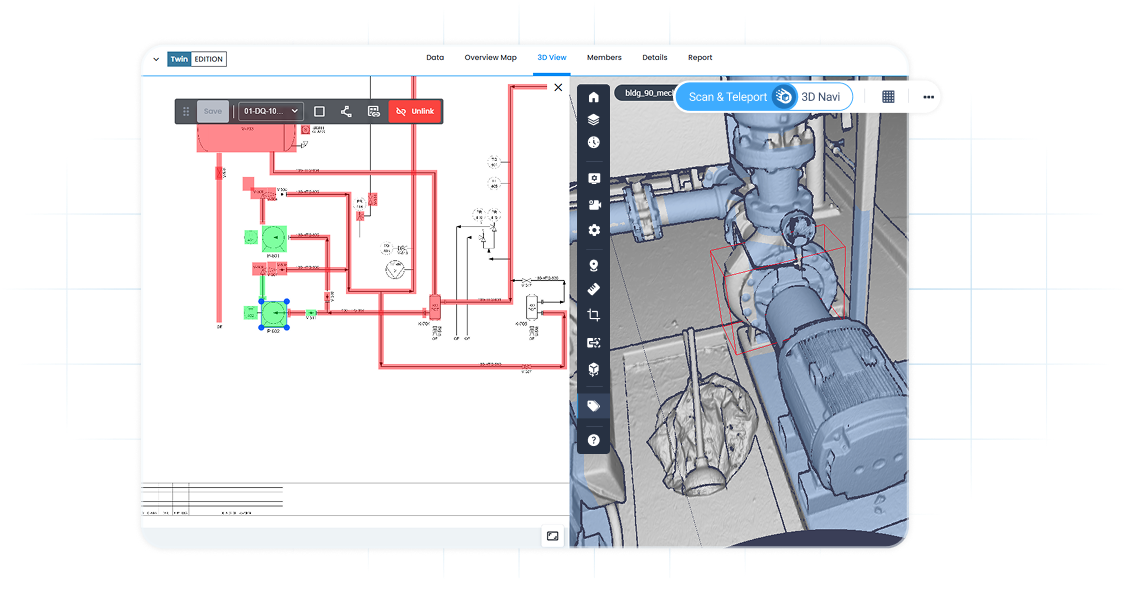Click the Home icon in 3D sidebar

[x=594, y=97]
